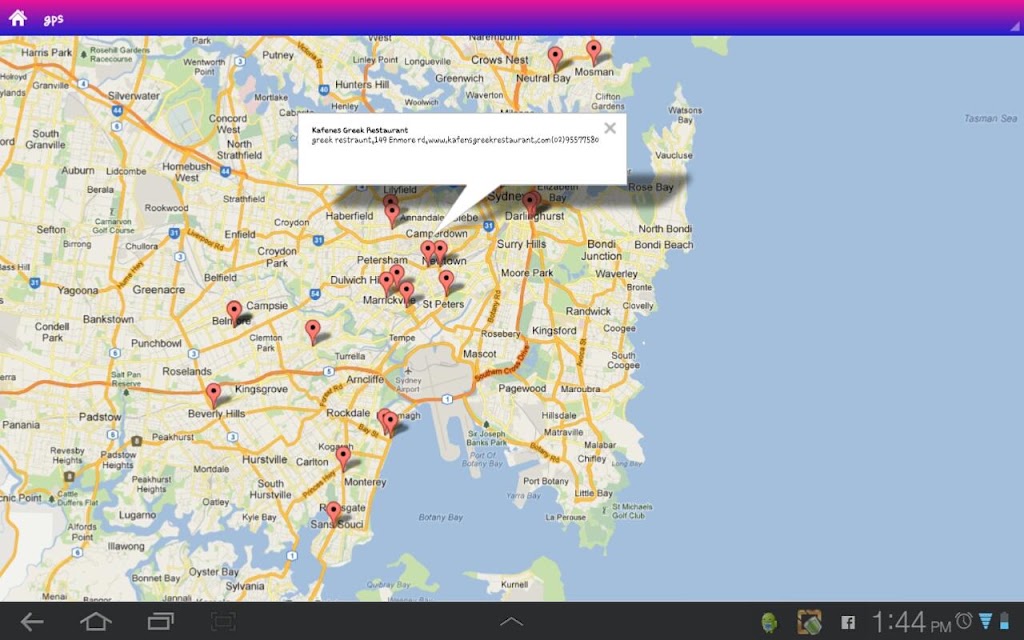Tap the 'Maroubra' map label
The image size is (1024, 640).
coord(580,389)
